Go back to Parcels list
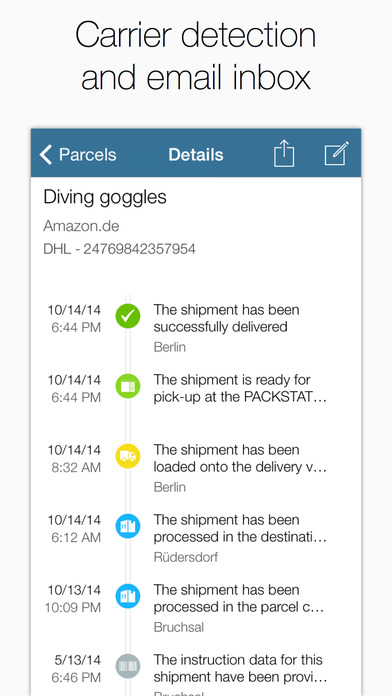This screenshot has width=392, height=696. point(78,154)
